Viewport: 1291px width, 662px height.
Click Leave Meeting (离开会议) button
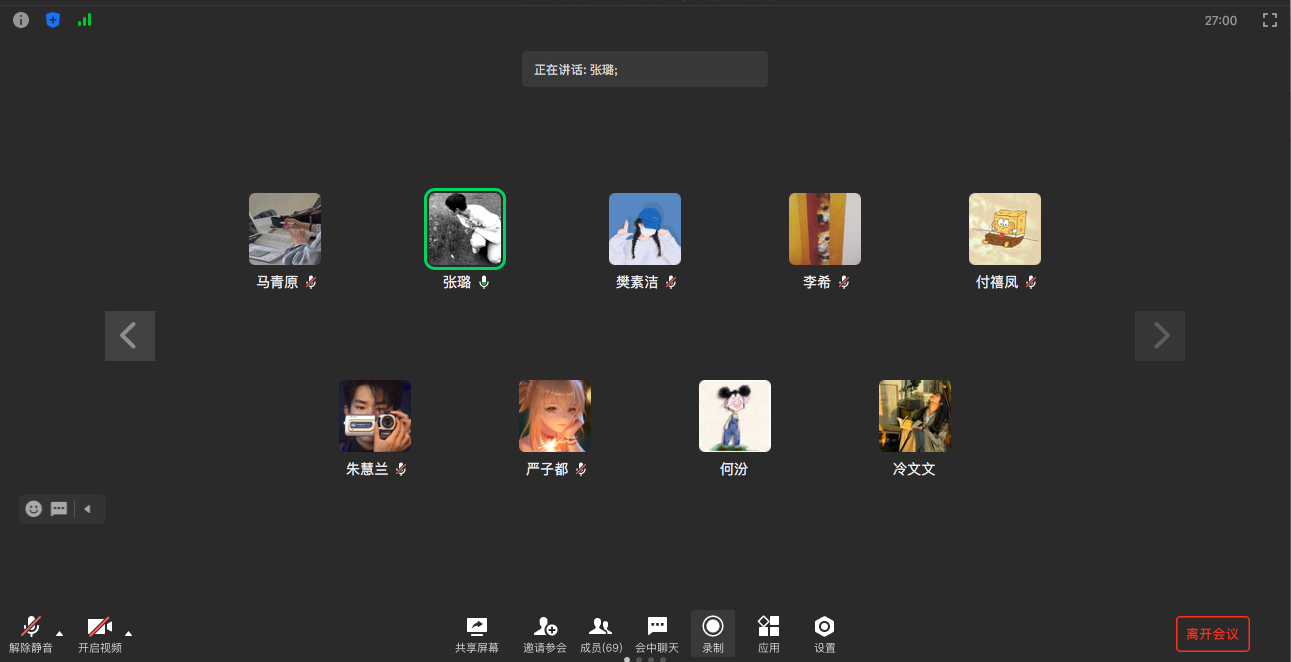1212,634
